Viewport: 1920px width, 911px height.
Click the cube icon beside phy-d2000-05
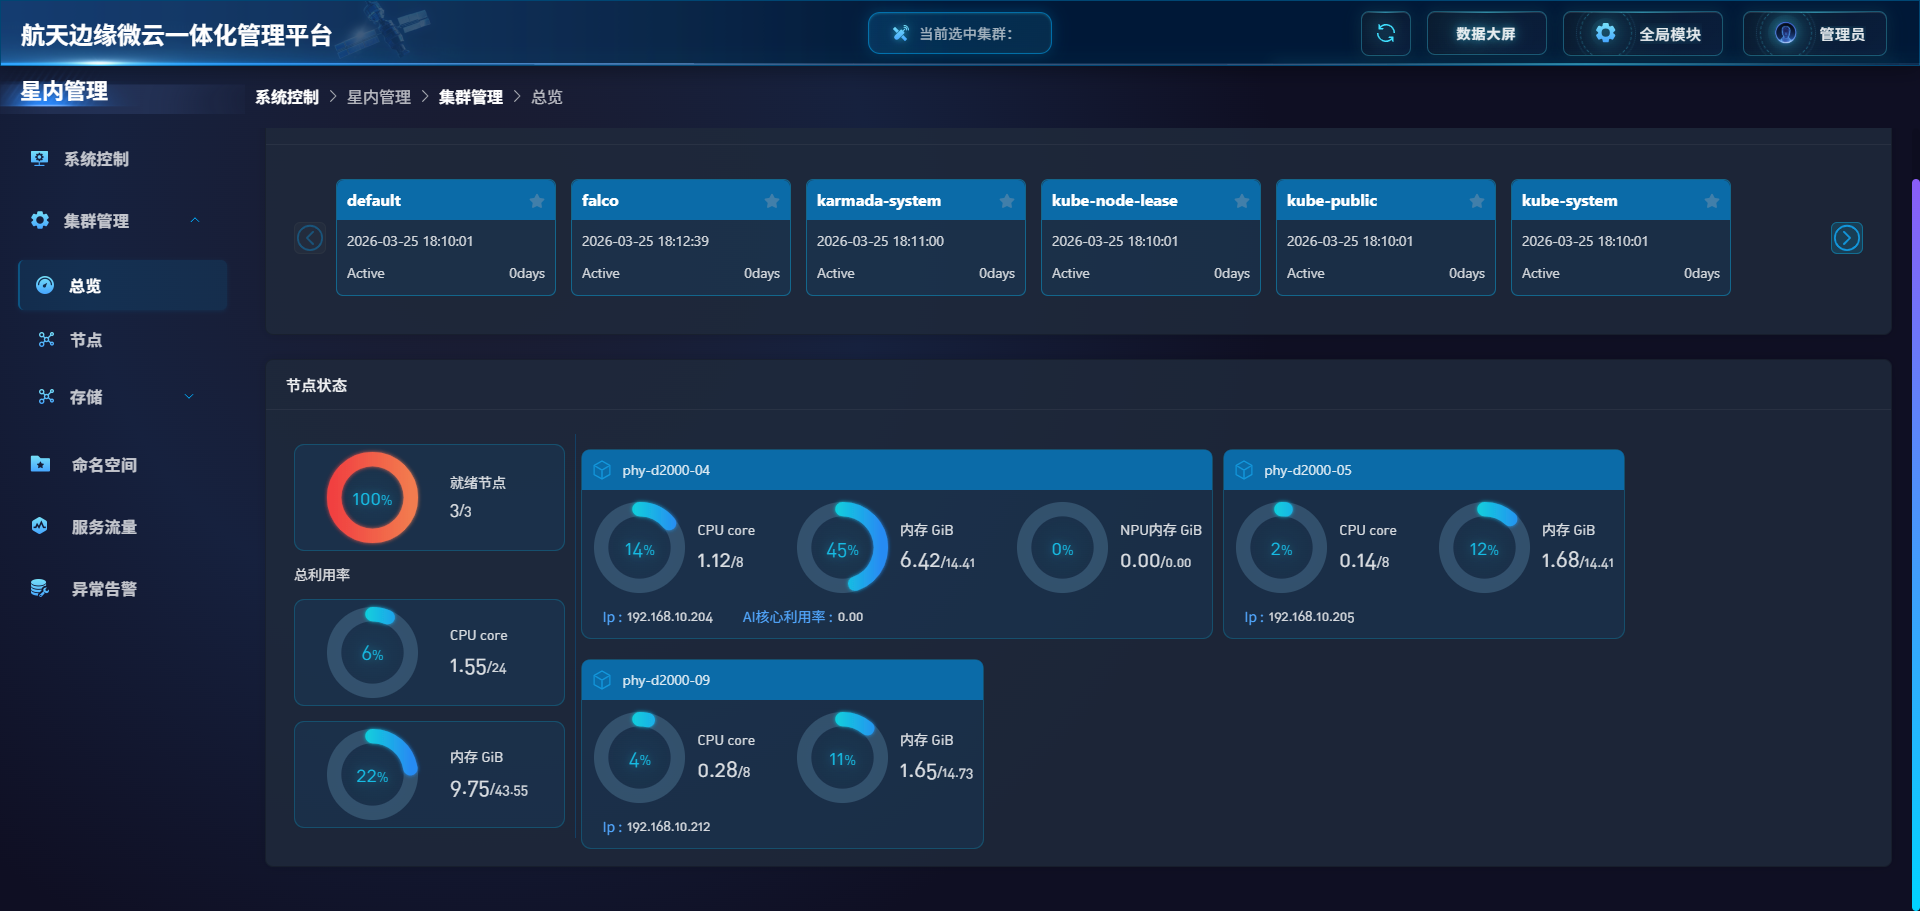pos(1244,470)
